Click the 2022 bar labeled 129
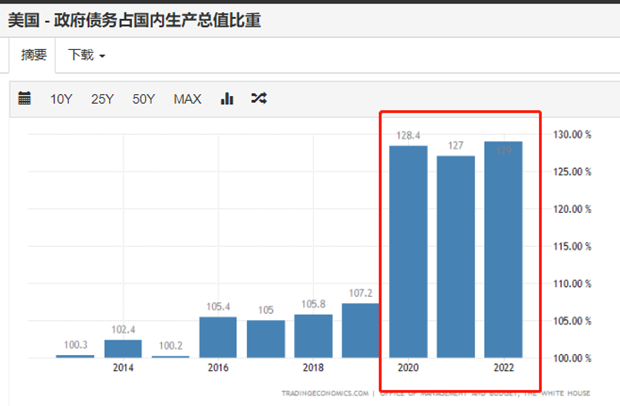 503,249
